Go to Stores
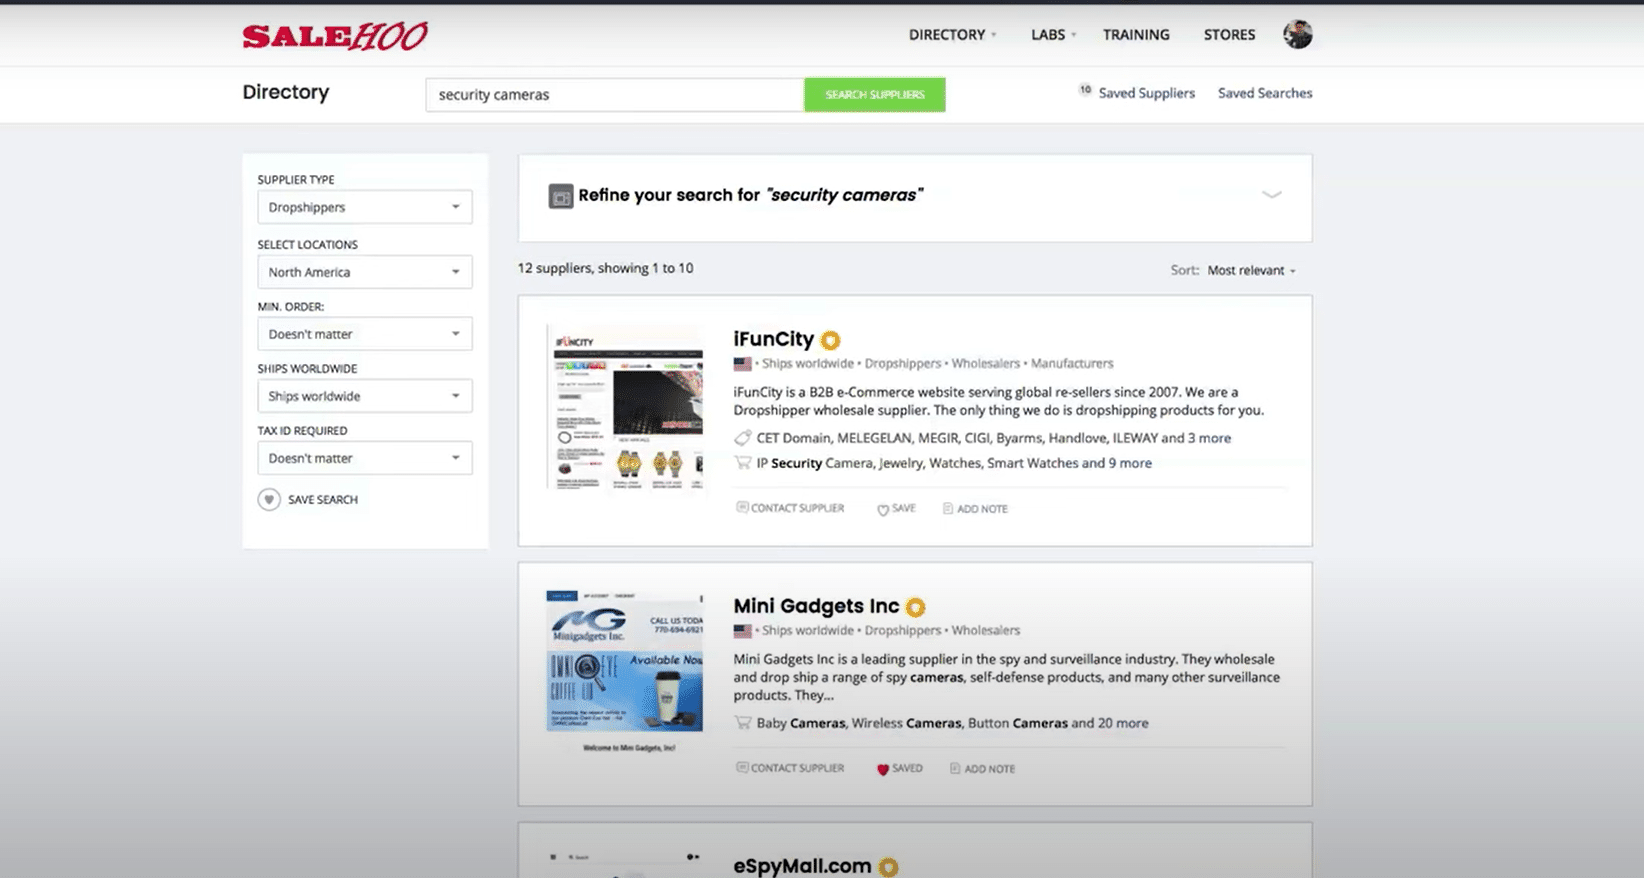Screen dimensions: 1644x878 1229,35
